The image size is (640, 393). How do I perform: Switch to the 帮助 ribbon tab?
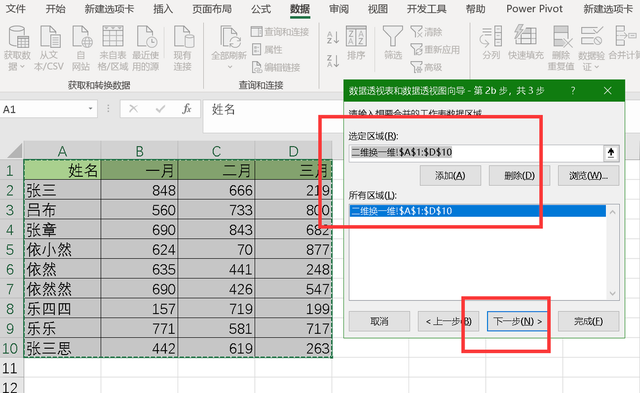pyautogui.click(x=476, y=9)
